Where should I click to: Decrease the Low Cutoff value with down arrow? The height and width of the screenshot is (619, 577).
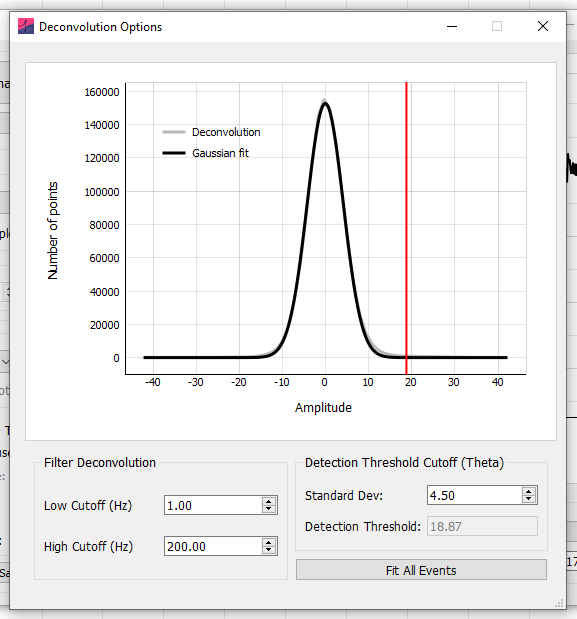[269, 509]
